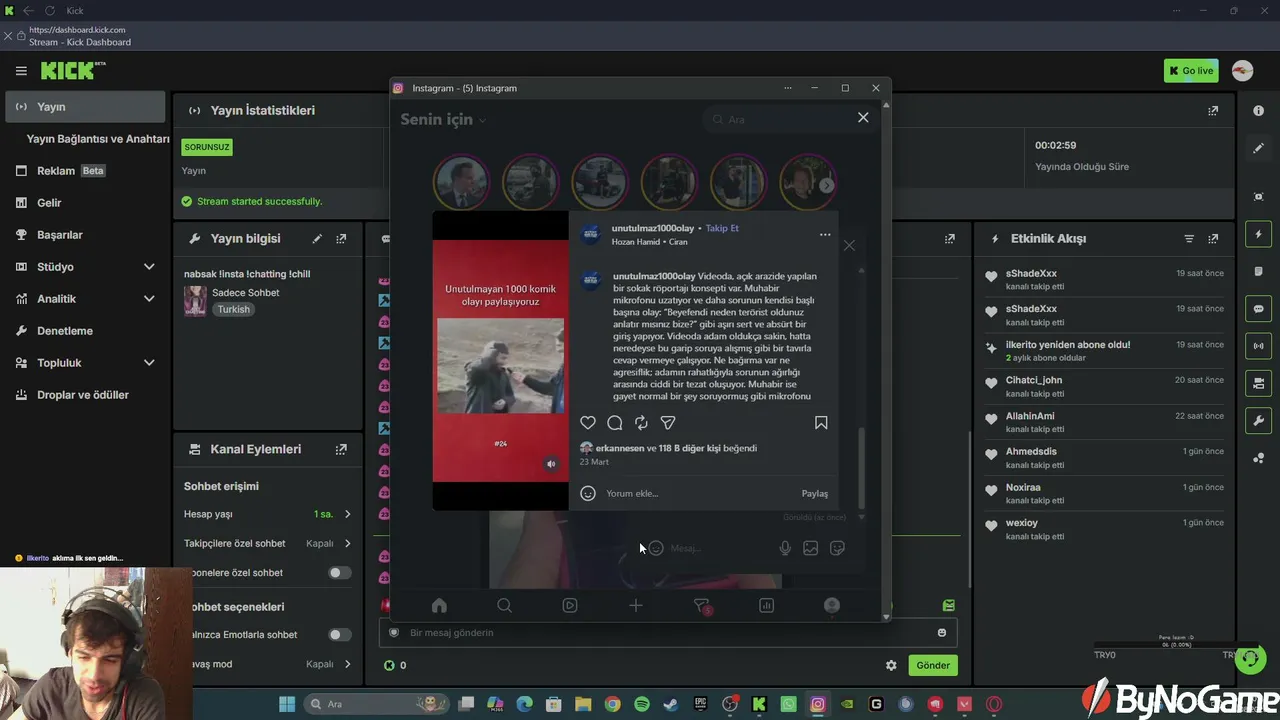Like the Instagram post with the heart icon
This screenshot has width=1280, height=720.
click(x=588, y=423)
